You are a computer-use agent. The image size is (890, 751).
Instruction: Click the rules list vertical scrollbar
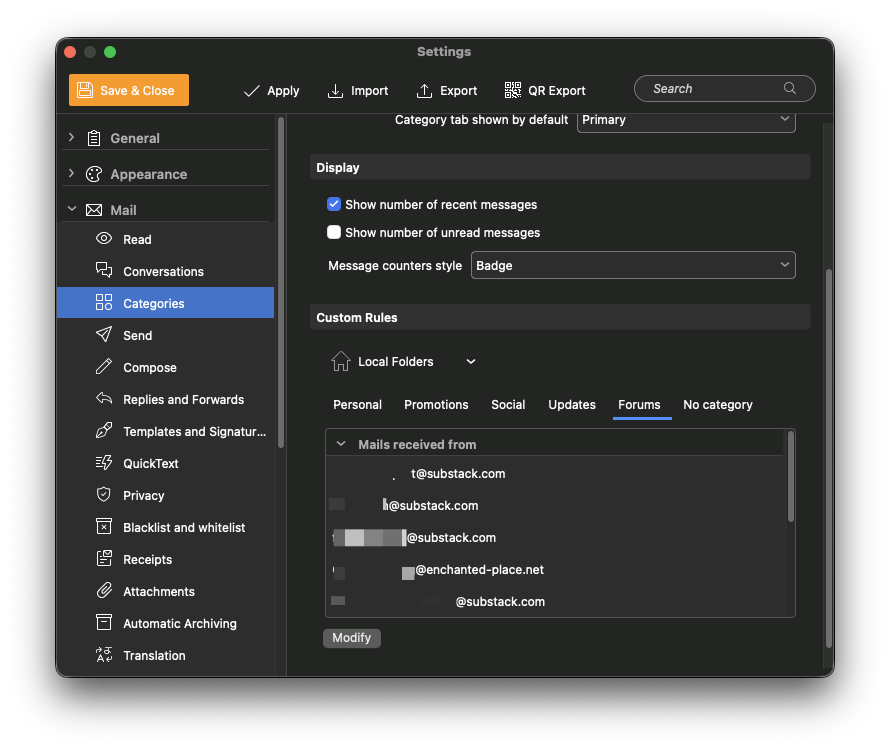click(790, 478)
